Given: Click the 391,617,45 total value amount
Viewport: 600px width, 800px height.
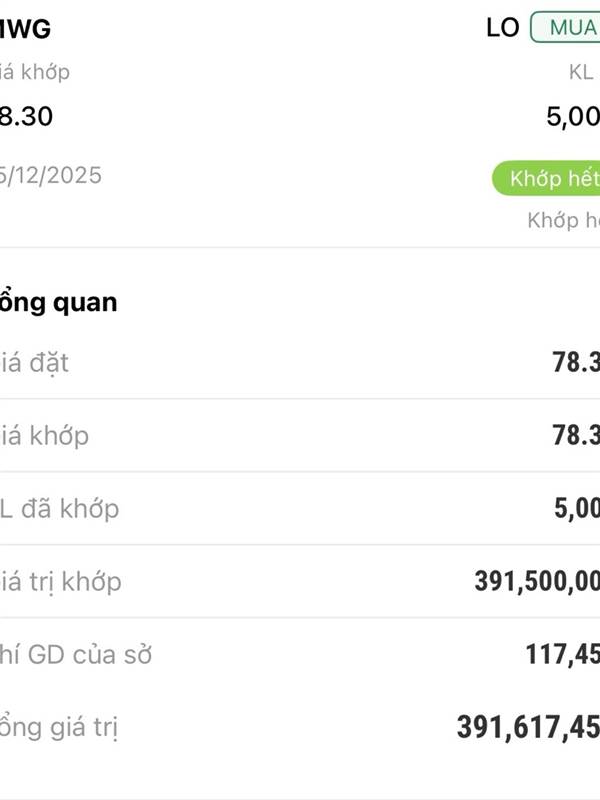Looking at the screenshot, I should [528, 728].
